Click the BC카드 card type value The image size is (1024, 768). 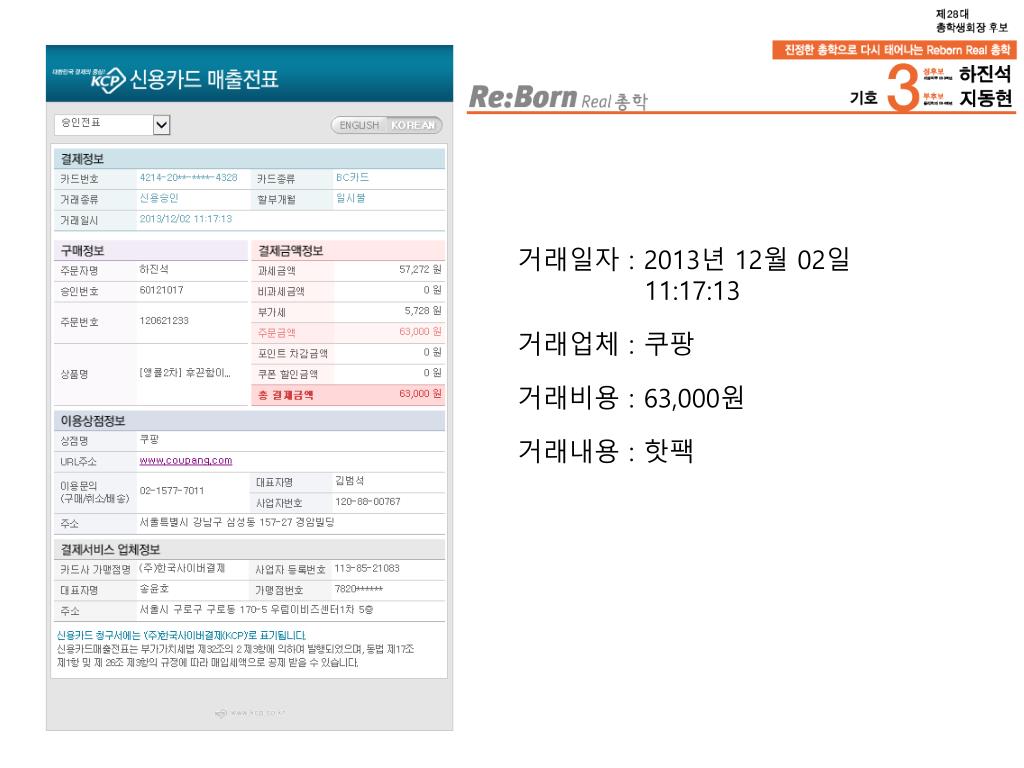point(353,178)
